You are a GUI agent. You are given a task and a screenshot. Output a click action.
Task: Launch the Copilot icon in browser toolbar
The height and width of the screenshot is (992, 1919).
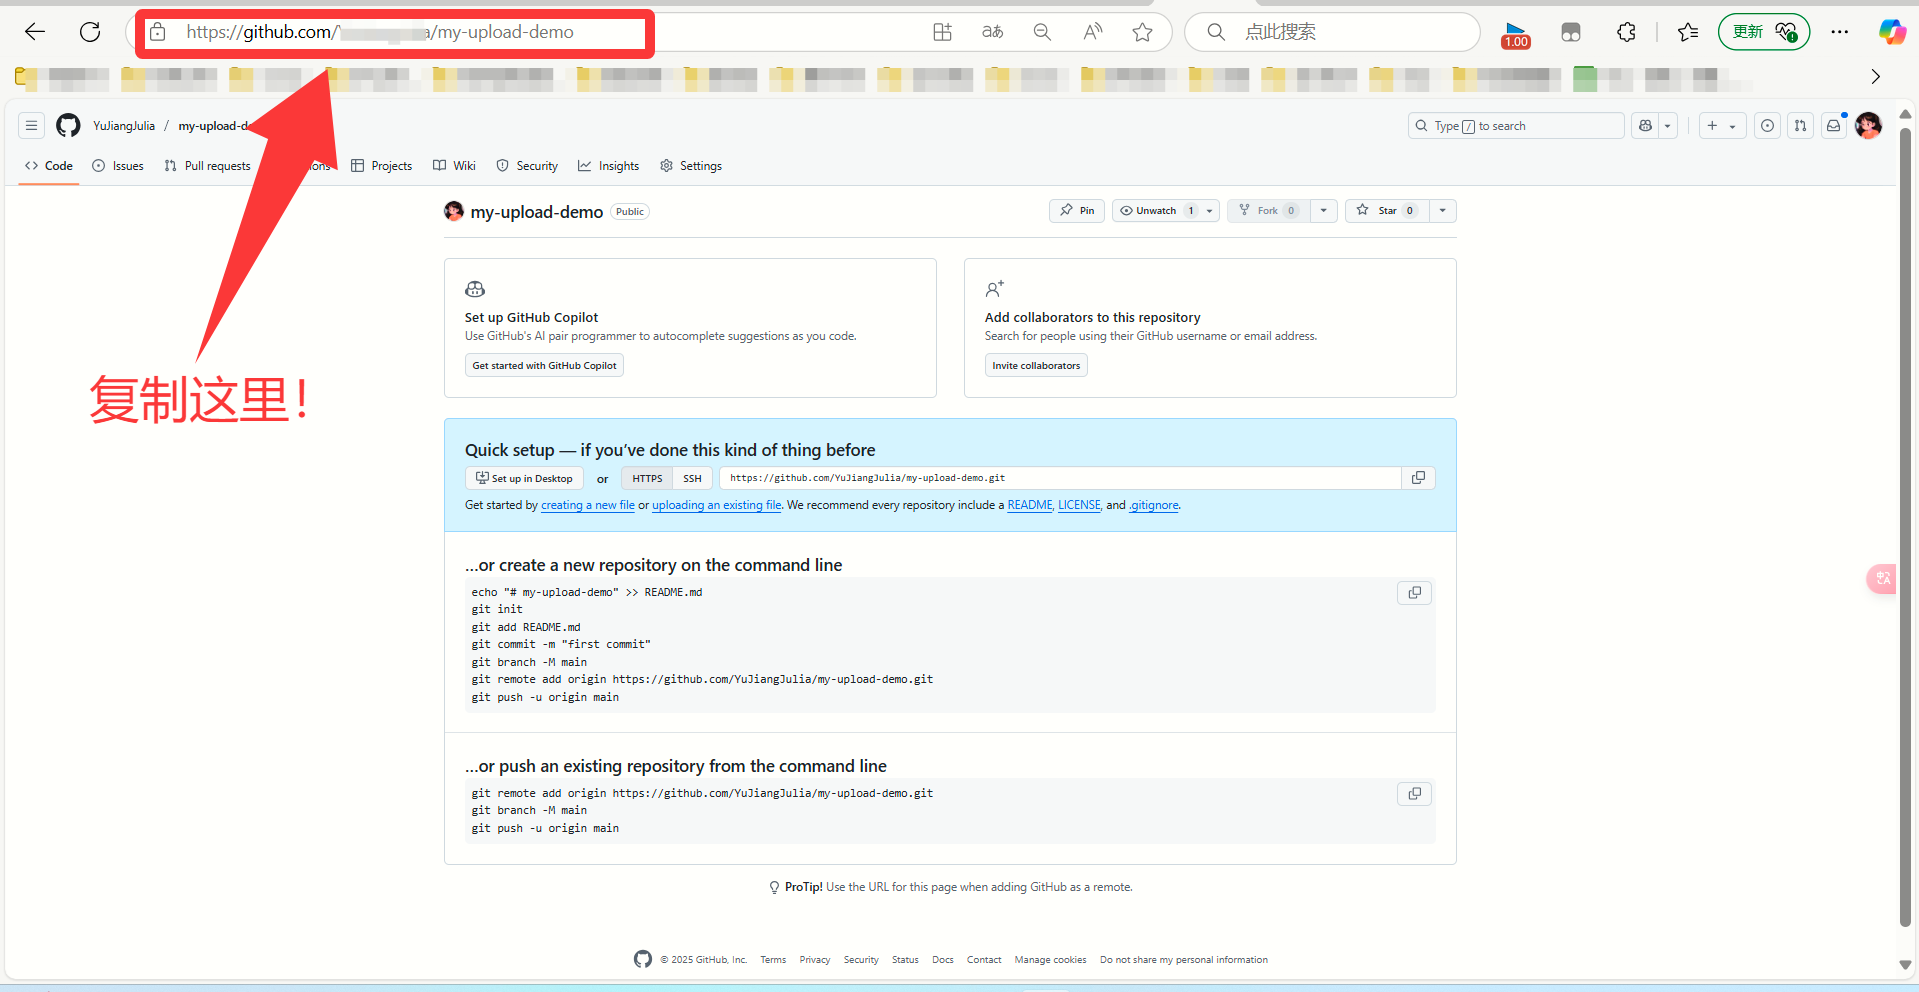pyautogui.click(x=1892, y=32)
